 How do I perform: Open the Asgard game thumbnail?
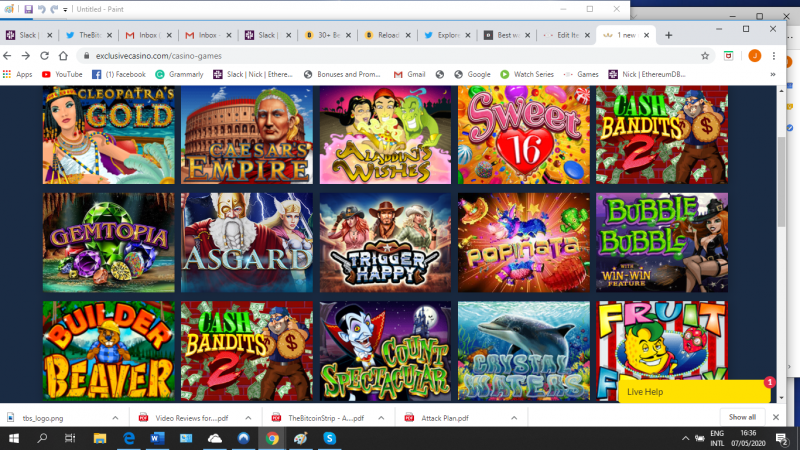[247, 242]
